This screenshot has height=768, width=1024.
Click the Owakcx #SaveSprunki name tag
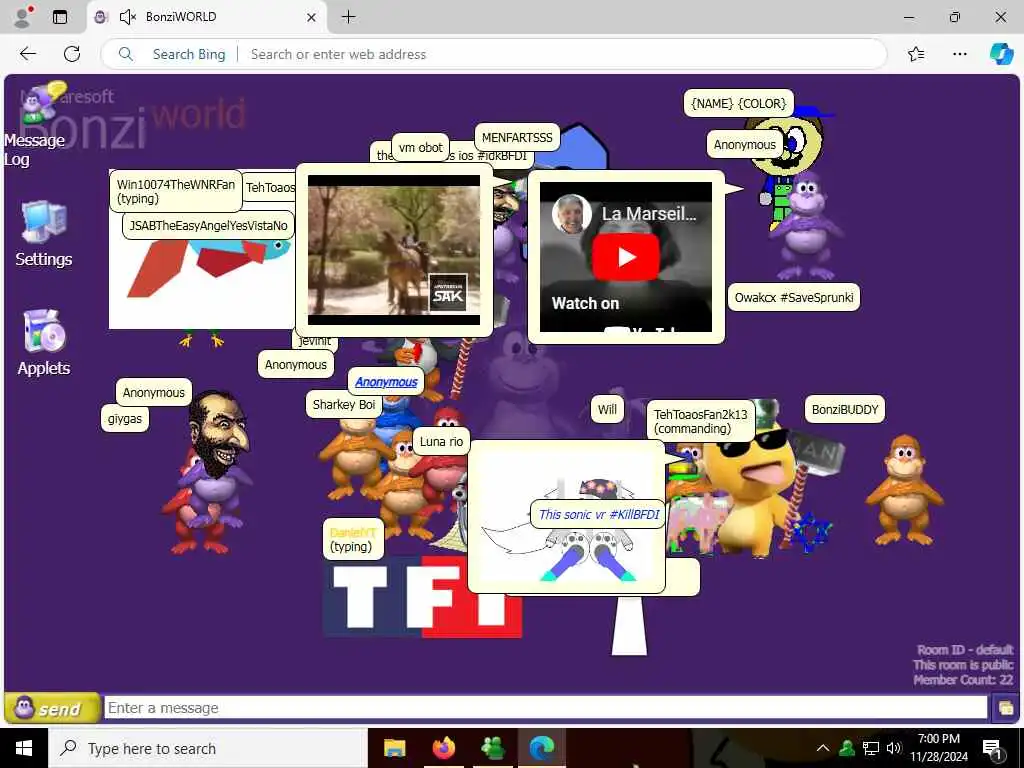pos(793,298)
